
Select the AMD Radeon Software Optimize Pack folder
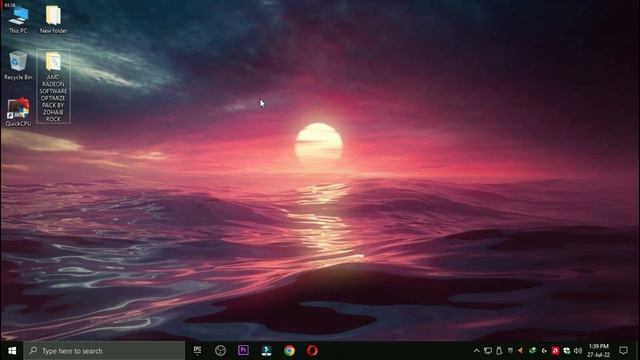coord(53,87)
